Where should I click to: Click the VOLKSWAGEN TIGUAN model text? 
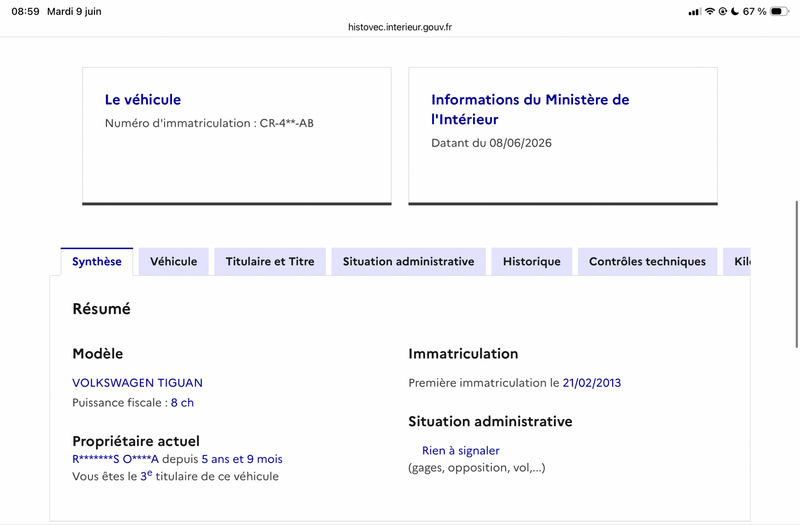(137, 383)
